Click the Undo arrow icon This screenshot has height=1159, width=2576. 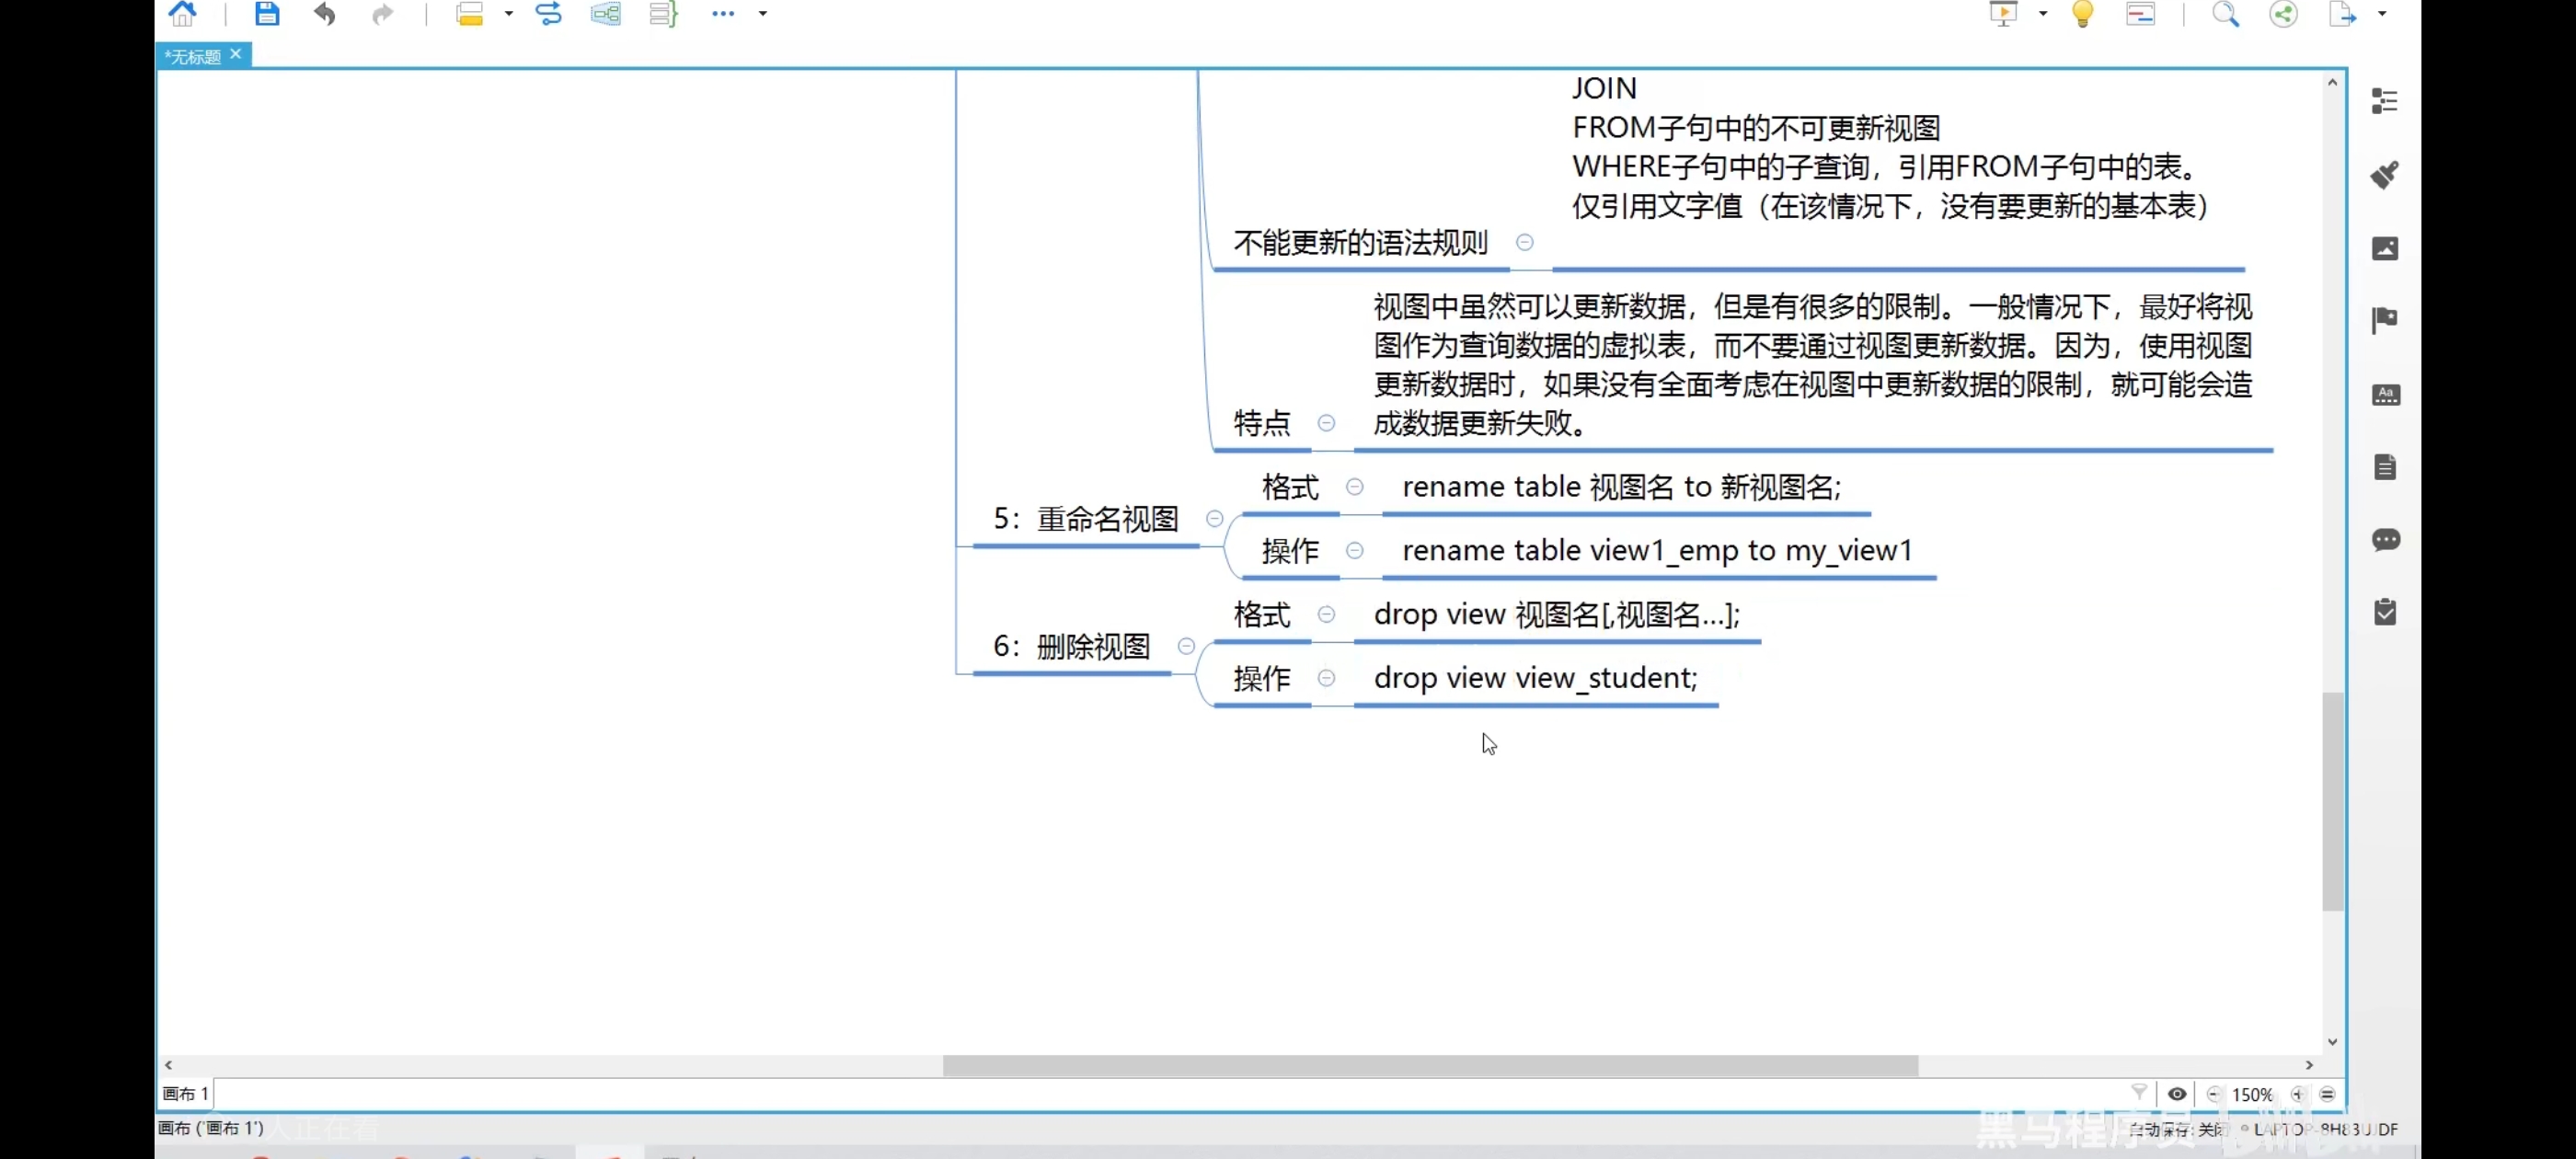(x=324, y=14)
